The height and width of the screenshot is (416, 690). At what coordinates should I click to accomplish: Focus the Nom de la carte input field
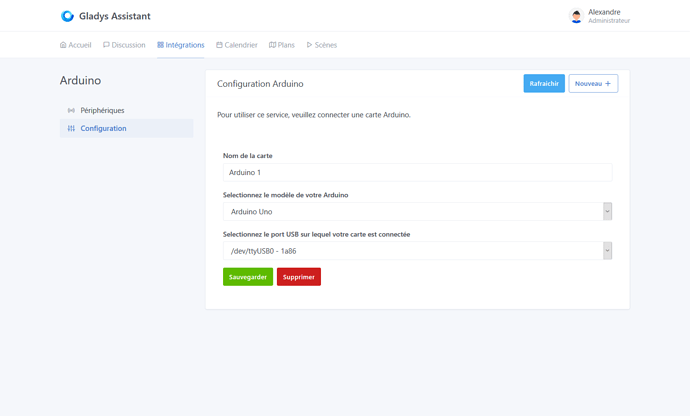[x=417, y=173]
